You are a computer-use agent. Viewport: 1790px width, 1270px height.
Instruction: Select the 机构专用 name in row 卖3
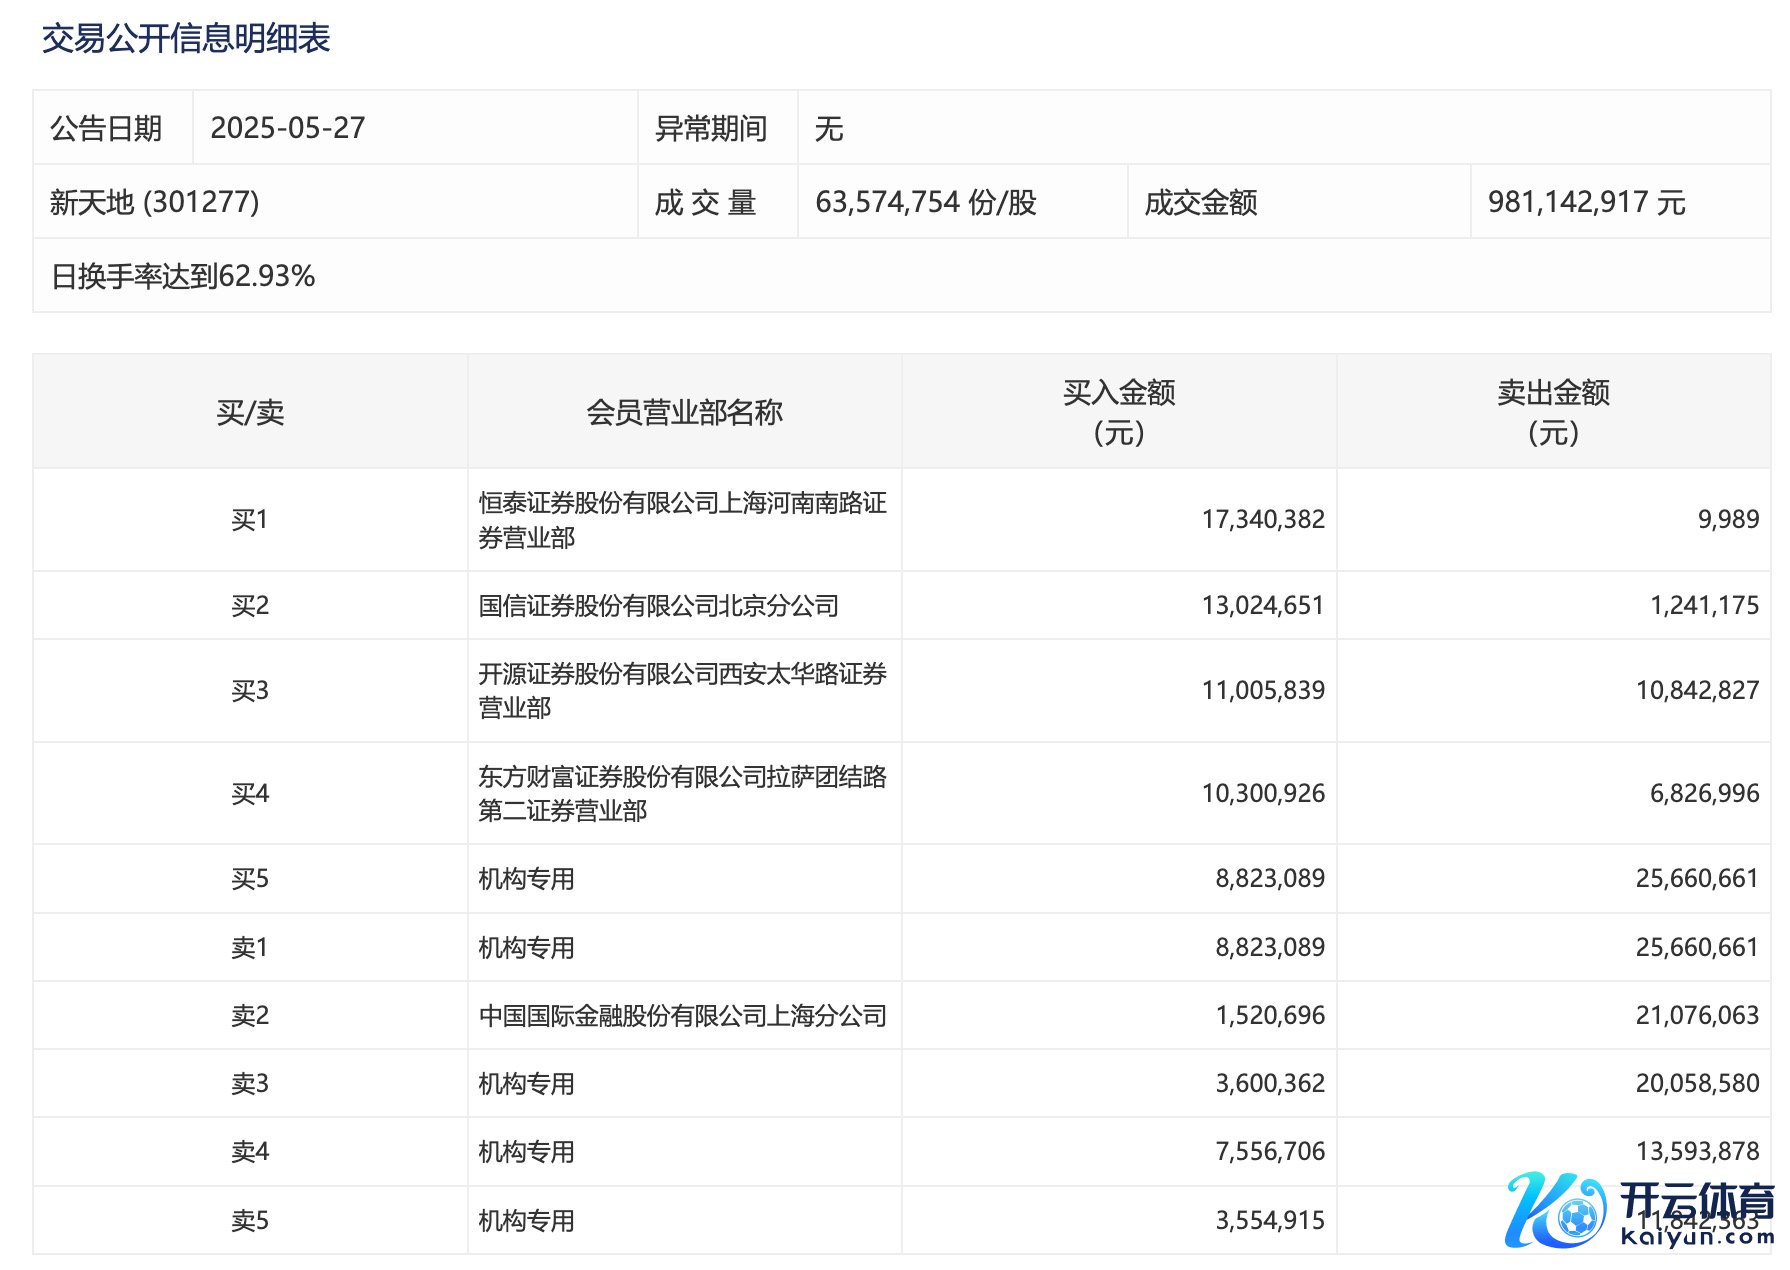click(526, 1084)
